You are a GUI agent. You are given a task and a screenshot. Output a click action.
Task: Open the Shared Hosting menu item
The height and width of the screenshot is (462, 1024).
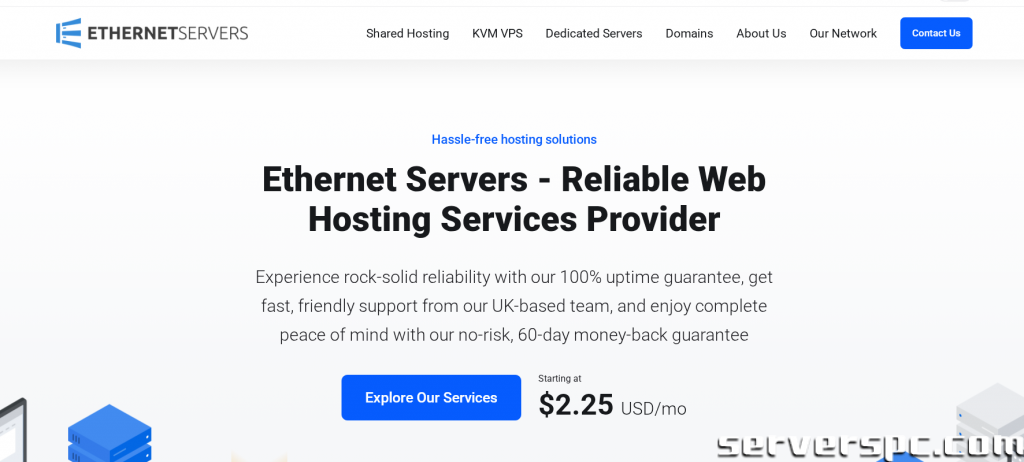click(408, 33)
